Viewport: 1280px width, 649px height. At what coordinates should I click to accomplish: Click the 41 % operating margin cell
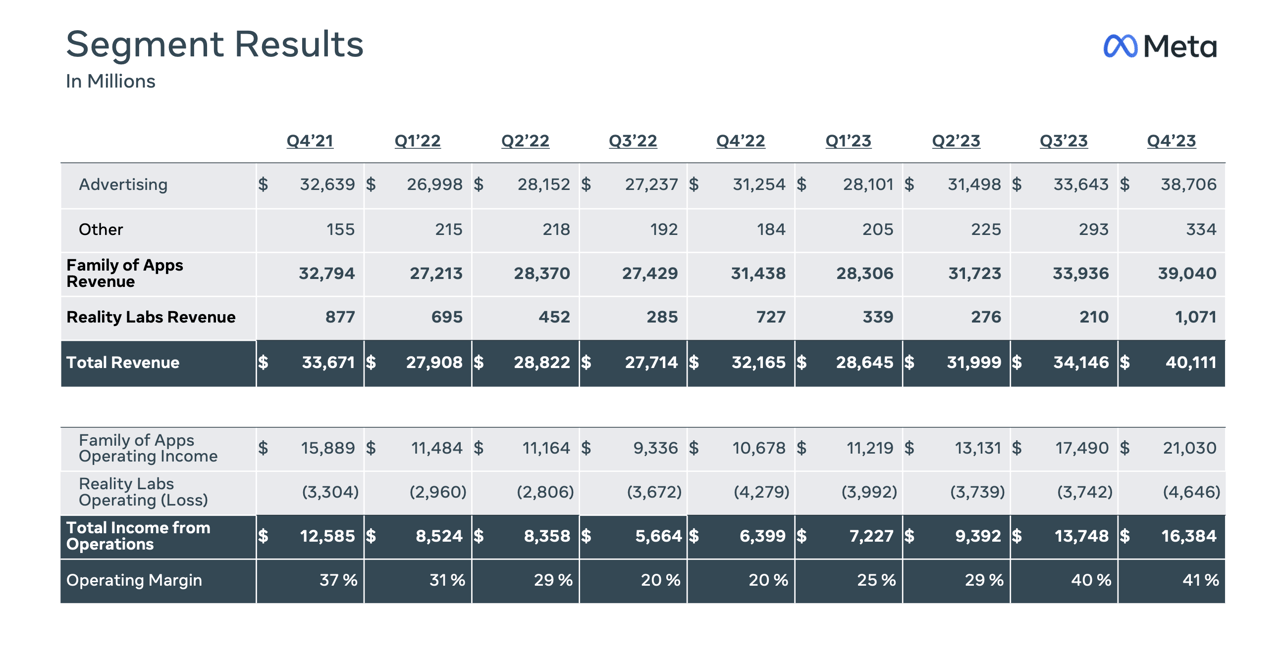1199,581
